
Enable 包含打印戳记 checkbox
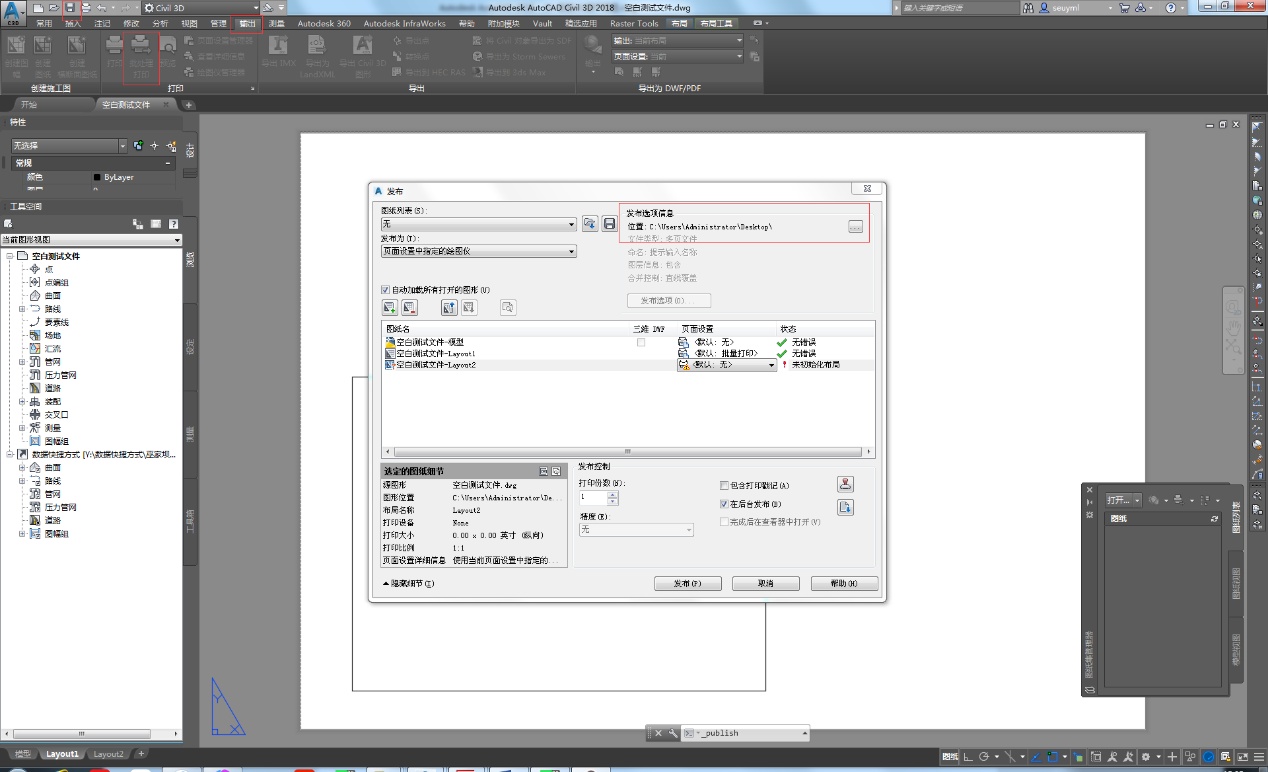pyautogui.click(x=725, y=485)
